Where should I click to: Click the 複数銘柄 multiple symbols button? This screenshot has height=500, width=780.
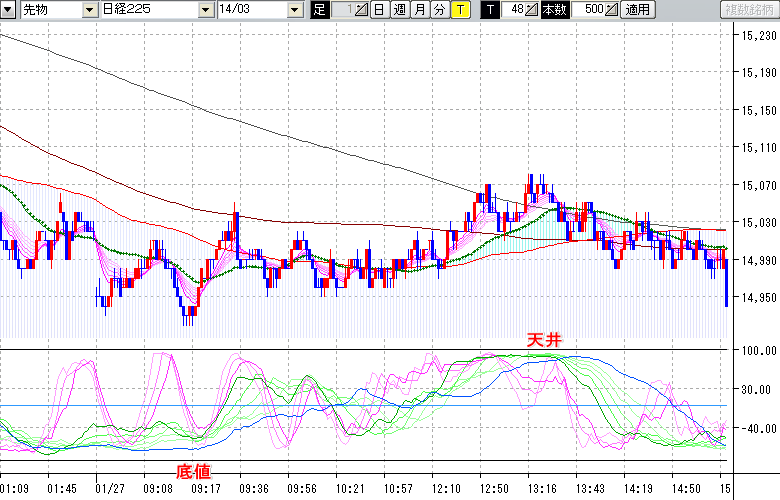pyautogui.click(x=748, y=9)
